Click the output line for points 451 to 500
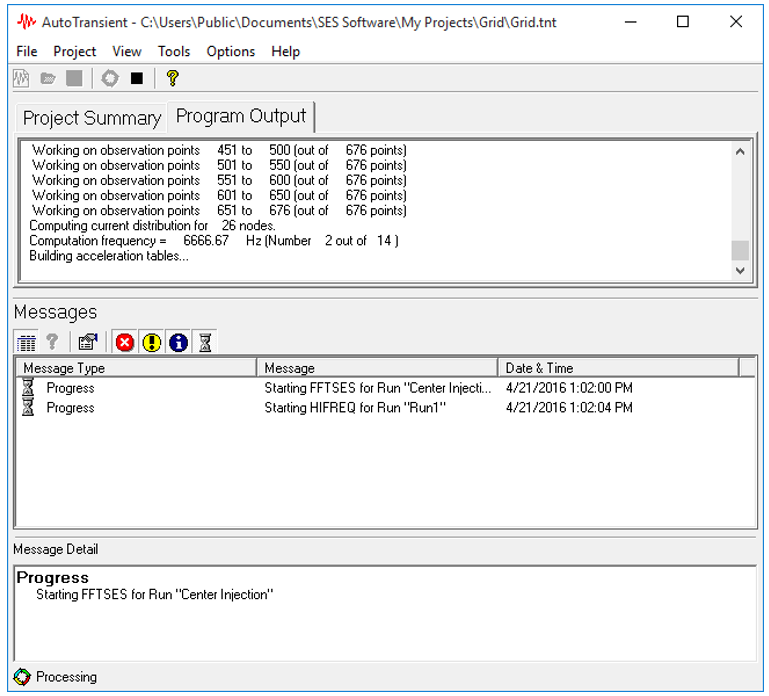Image resolution: width=769 pixels, height=696 pixels. click(x=219, y=150)
